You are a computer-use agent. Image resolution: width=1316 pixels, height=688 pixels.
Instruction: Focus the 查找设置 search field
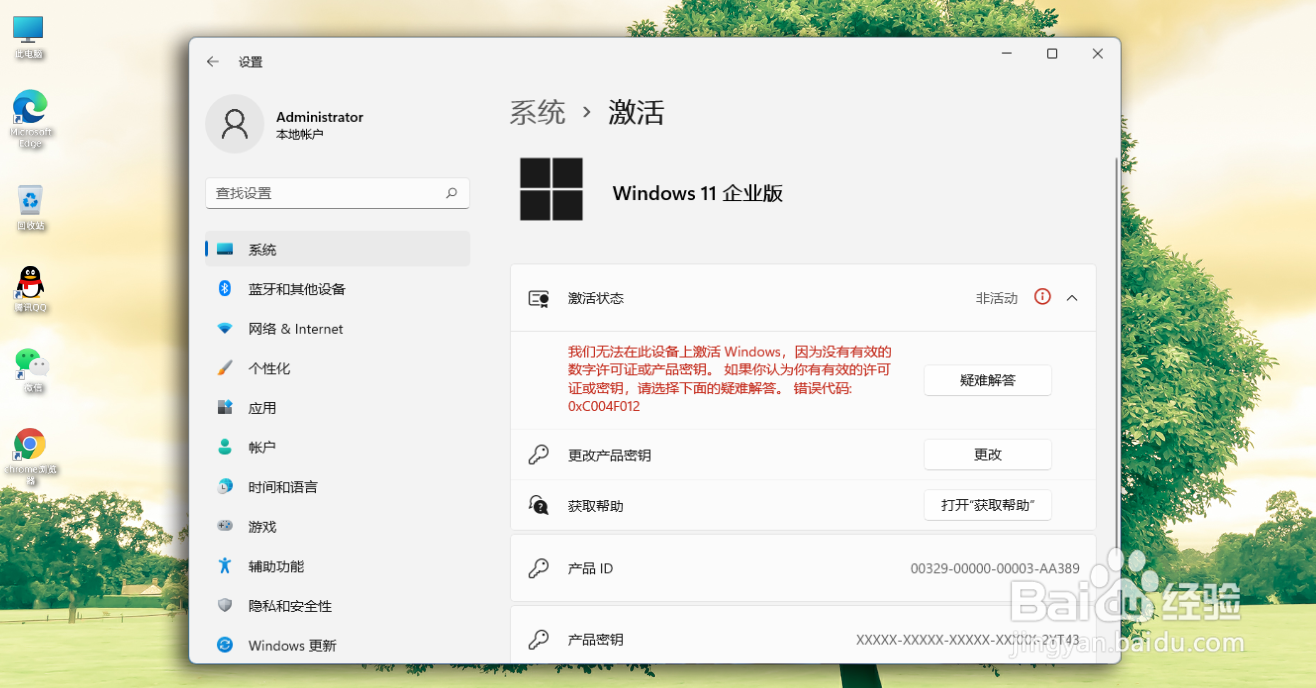click(x=338, y=193)
